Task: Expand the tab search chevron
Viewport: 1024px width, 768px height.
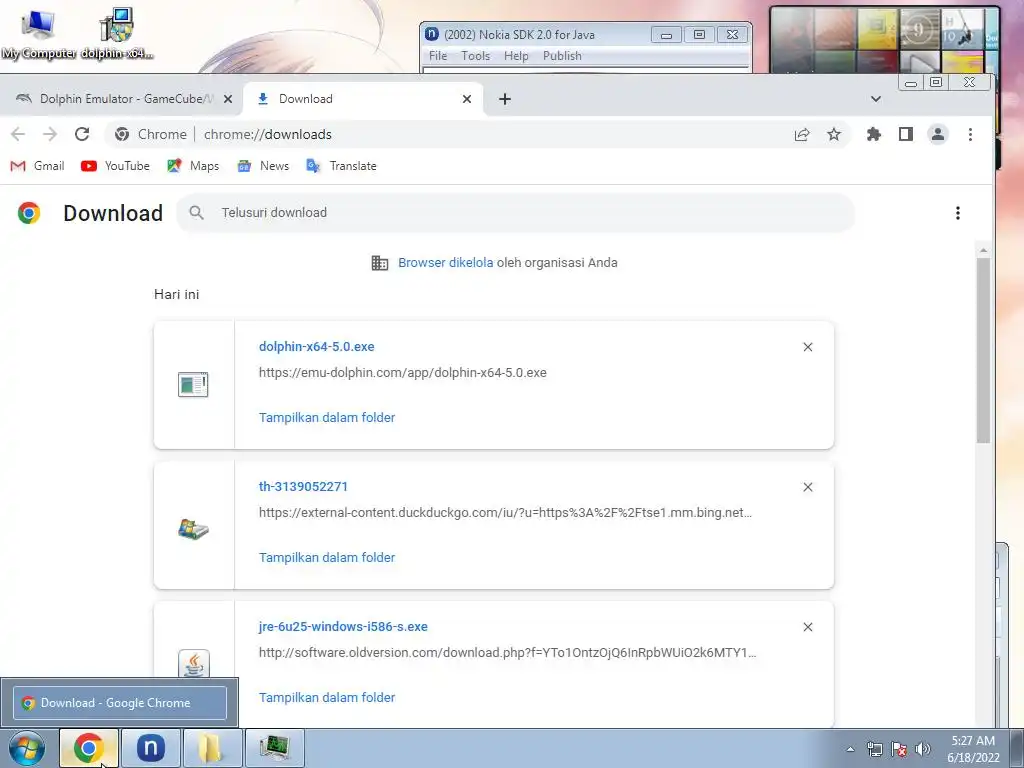Action: click(x=876, y=99)
